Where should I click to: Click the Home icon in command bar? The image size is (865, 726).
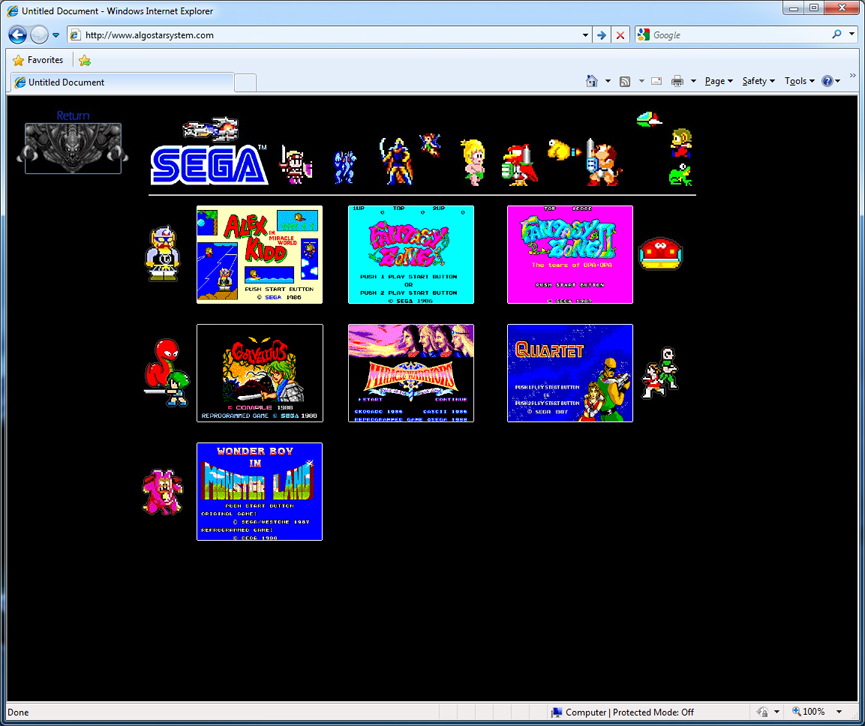coord(591,82)
